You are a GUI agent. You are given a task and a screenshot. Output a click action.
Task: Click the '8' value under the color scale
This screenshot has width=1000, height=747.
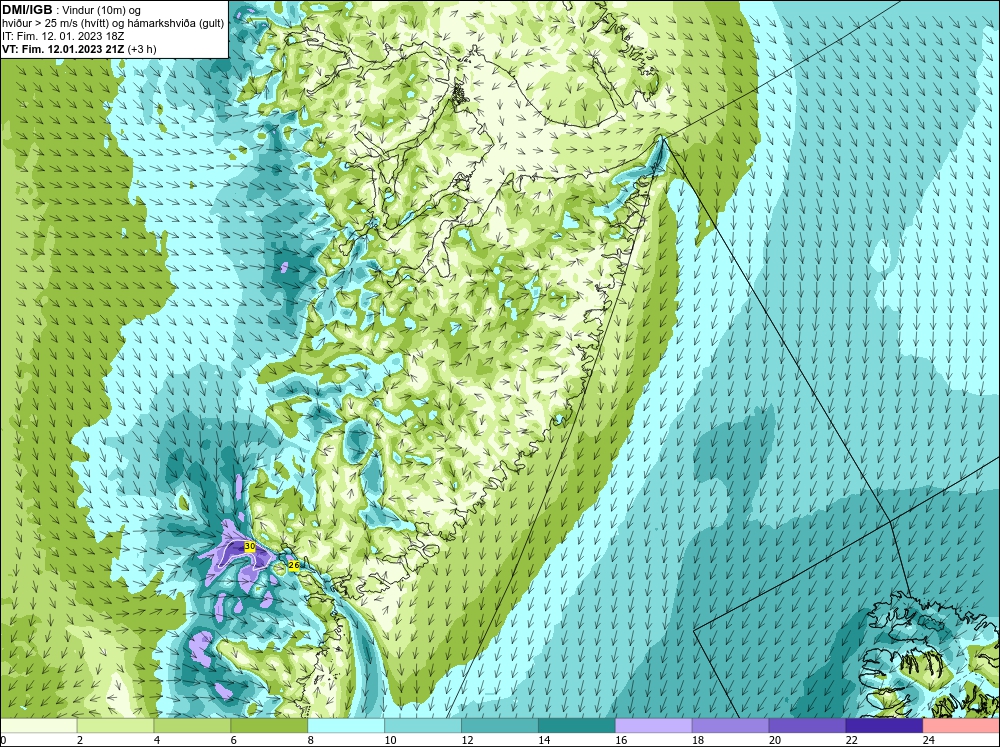(x=311, y=740)
